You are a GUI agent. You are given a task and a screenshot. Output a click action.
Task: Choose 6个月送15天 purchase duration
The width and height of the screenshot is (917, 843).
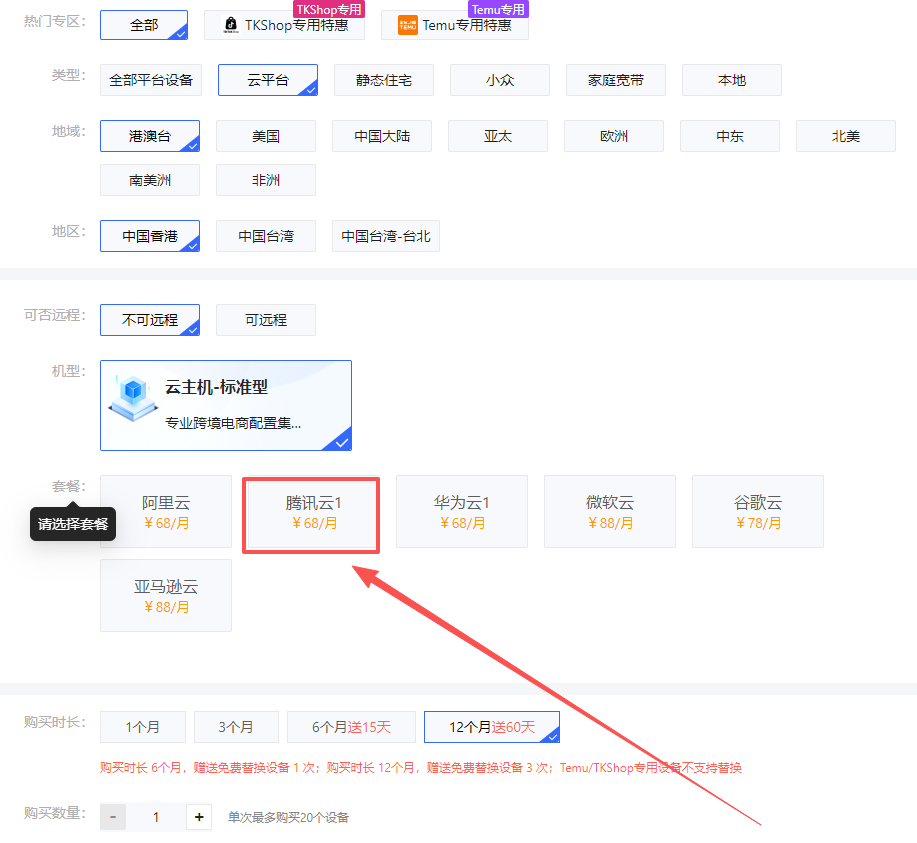click(351, 727)
